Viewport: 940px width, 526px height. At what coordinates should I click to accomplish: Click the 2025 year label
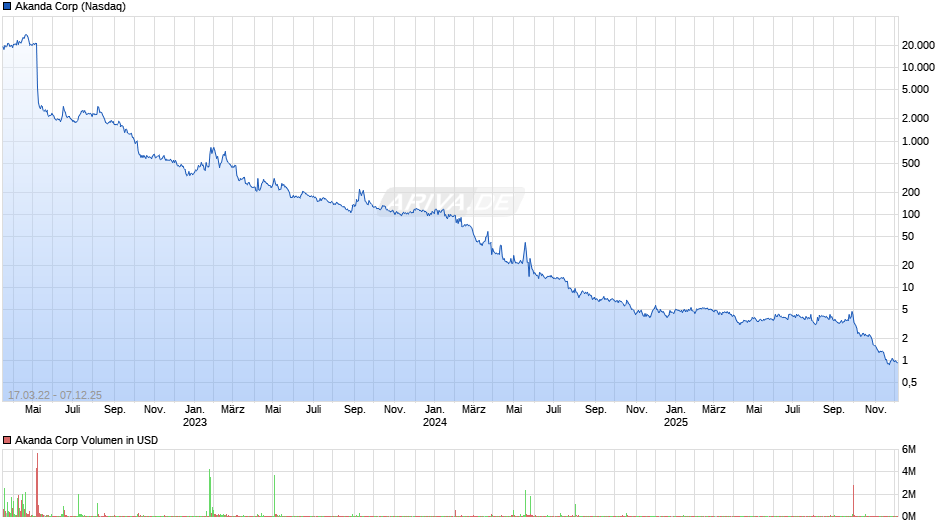click(676, 422)
